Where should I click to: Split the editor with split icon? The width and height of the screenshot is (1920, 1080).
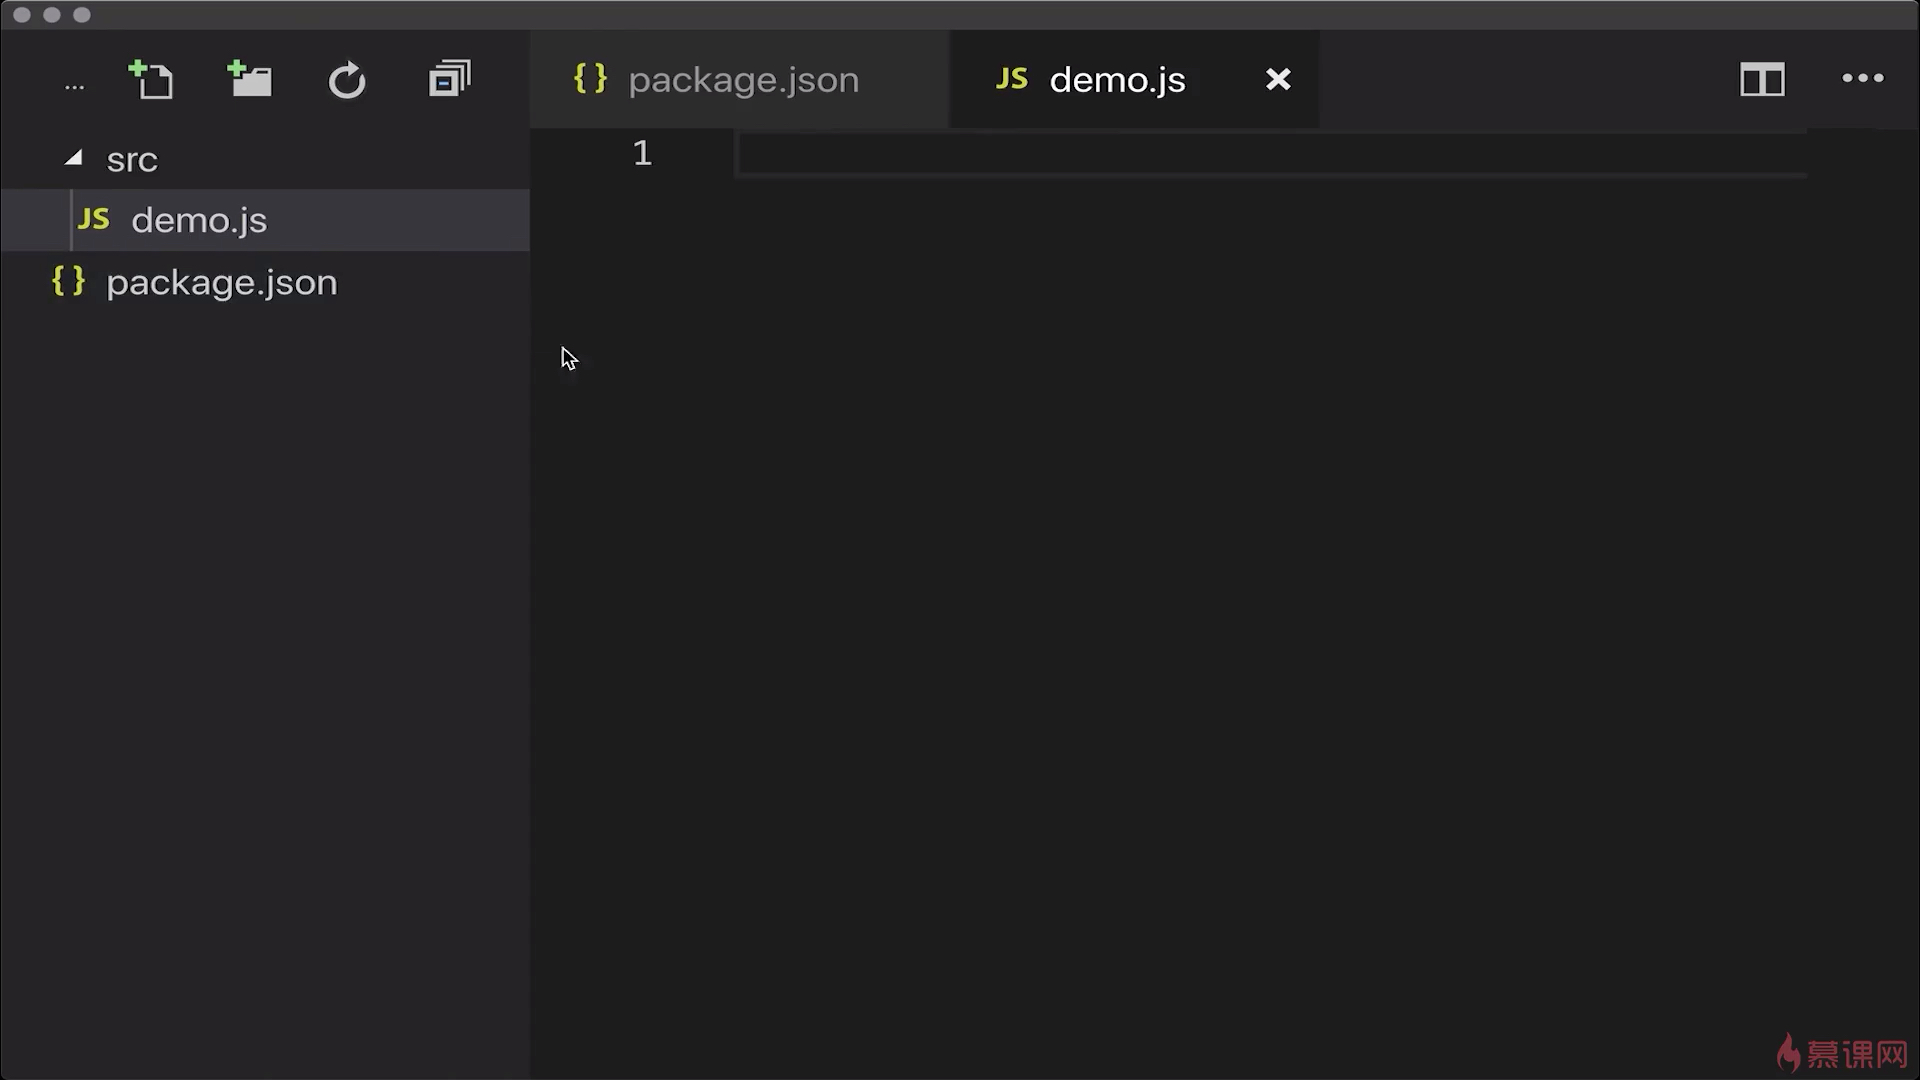(1762, 80)
